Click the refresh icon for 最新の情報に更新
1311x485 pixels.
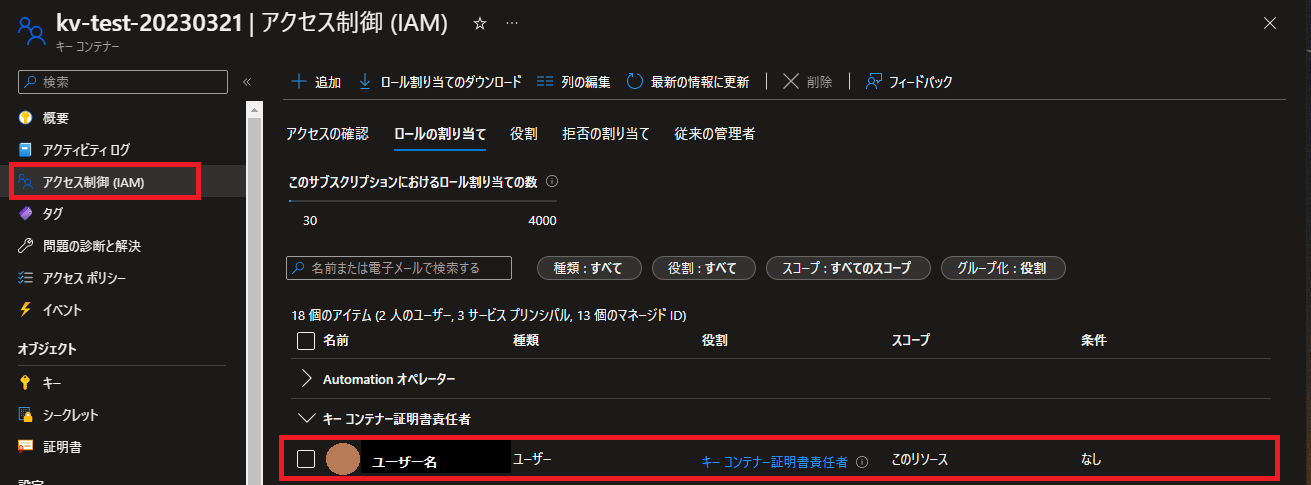[634, 82]
